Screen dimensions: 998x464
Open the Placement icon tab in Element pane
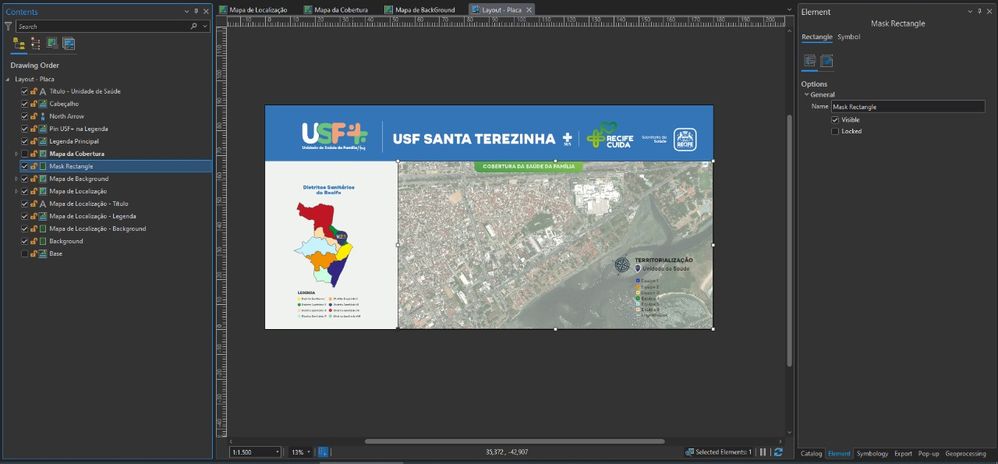tap(827, 62)
